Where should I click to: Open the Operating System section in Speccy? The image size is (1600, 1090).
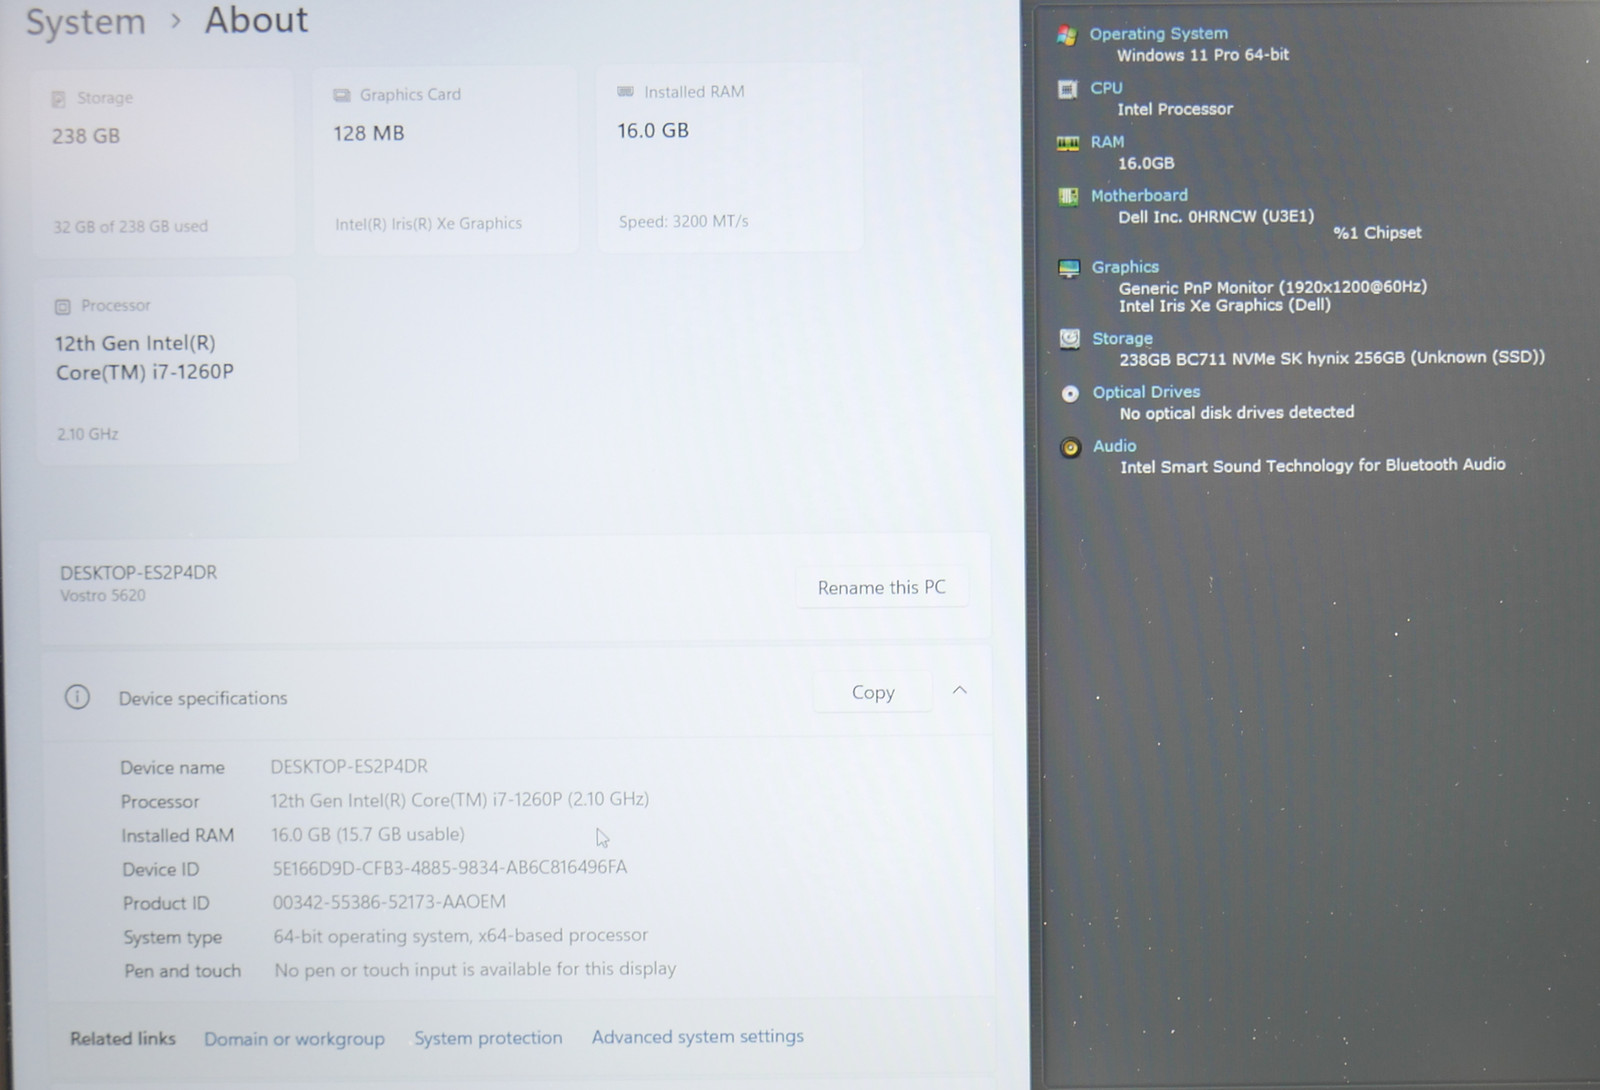coord(1158,34)
